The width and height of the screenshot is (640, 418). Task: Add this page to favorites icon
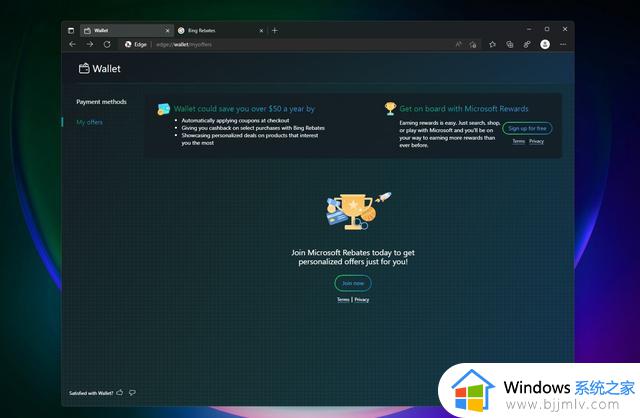[x=473, y=44]
